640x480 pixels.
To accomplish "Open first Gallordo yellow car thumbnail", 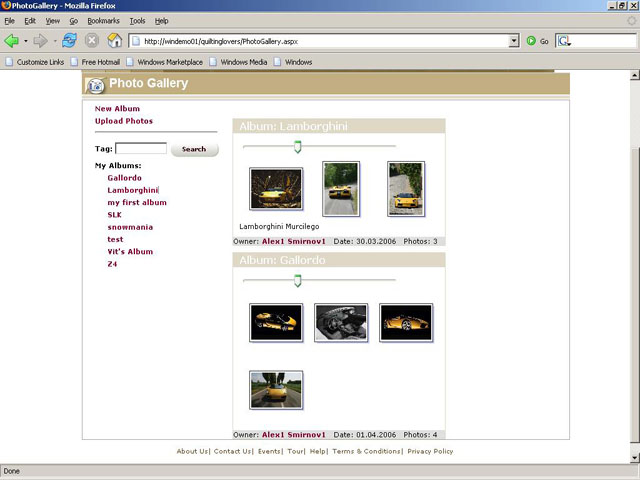I will pyautogui.click(x=276, y=322).
